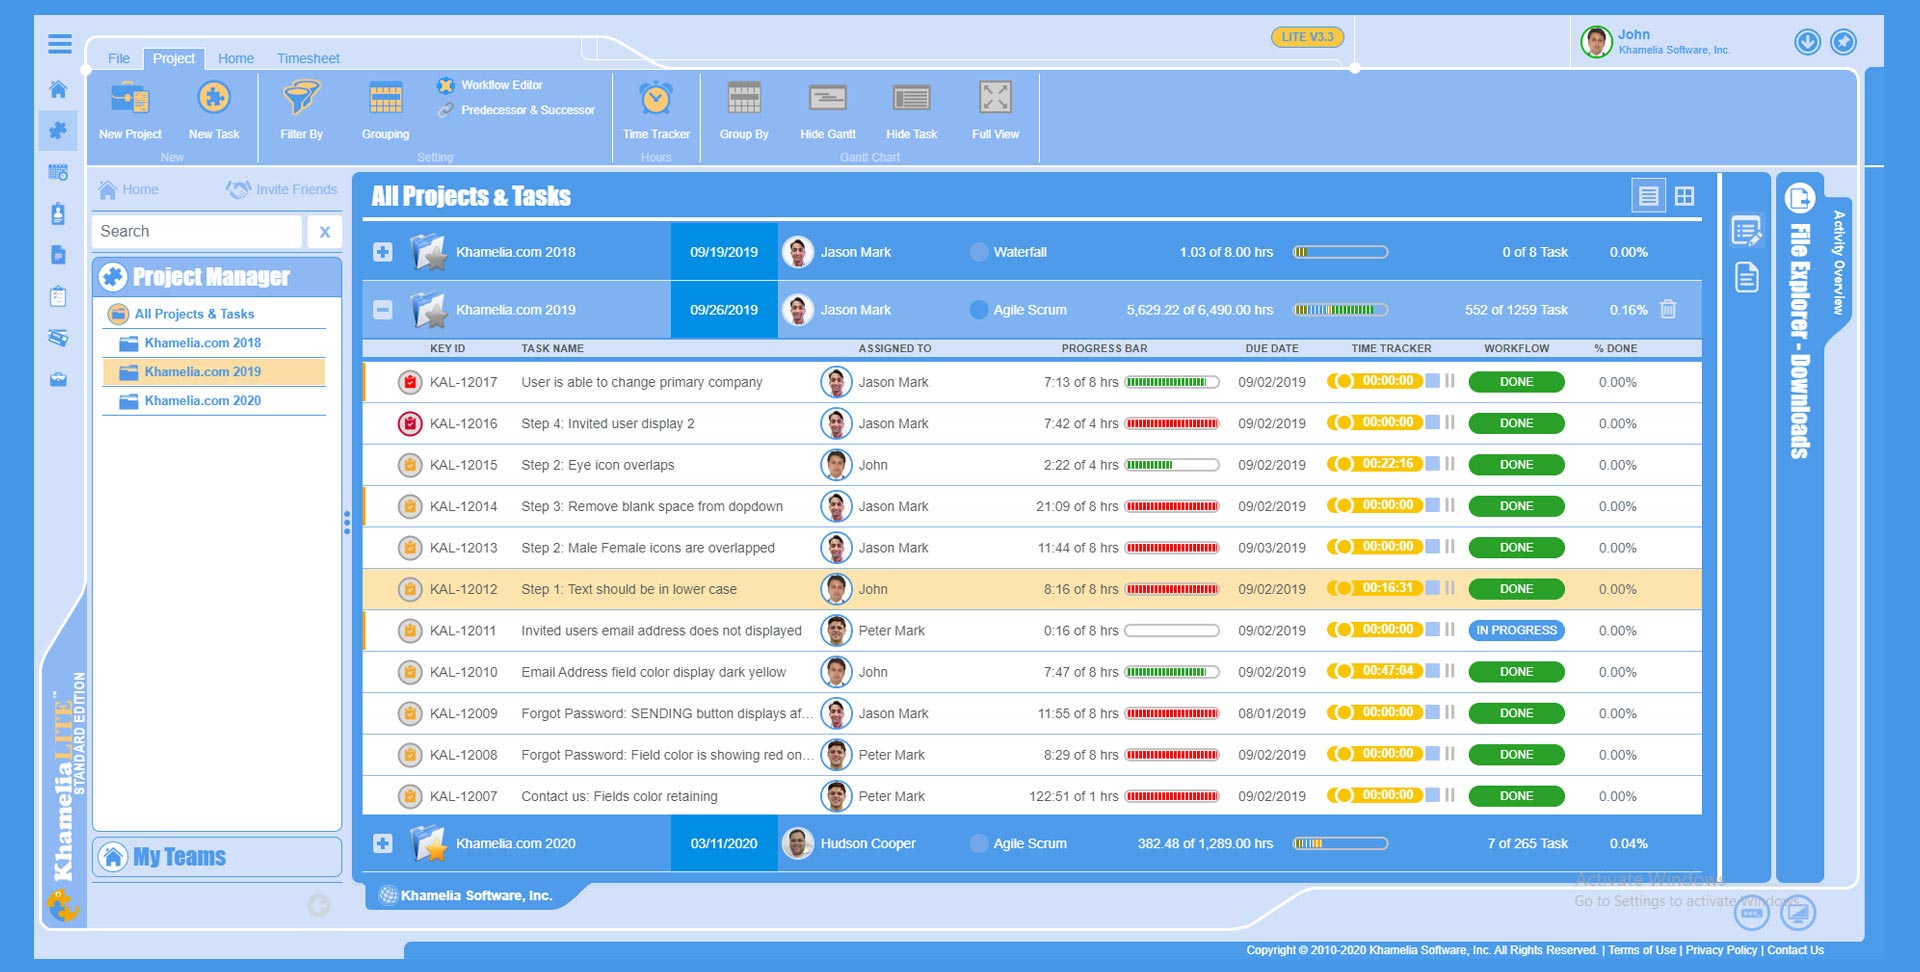Click the home icon in left sidebar
The width and height of the screenshot is (1920, 972).
coord(58,89)
